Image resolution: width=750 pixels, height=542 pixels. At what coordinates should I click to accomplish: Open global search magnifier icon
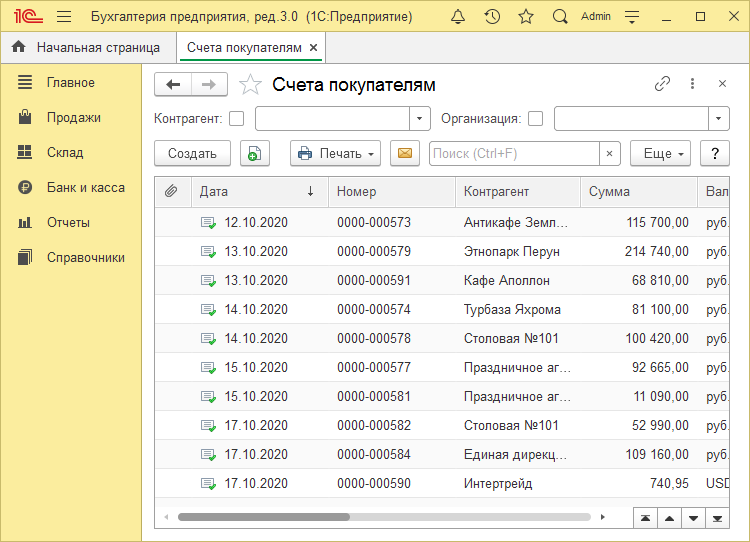560,17
